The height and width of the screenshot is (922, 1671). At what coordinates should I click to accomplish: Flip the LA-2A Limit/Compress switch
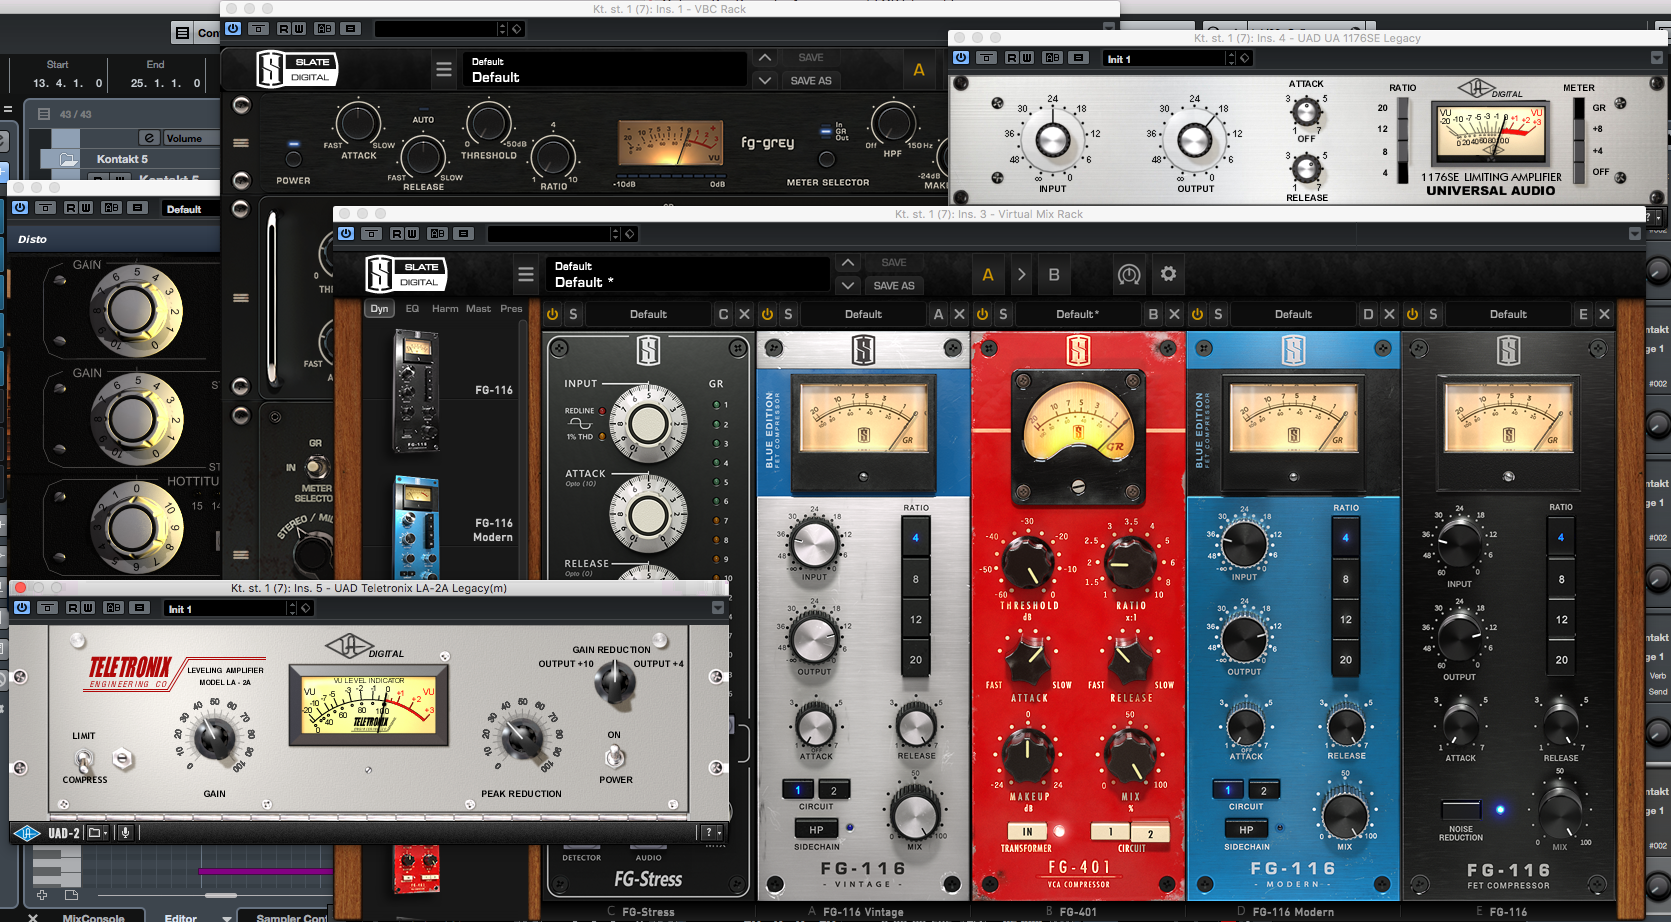point(85,760)
